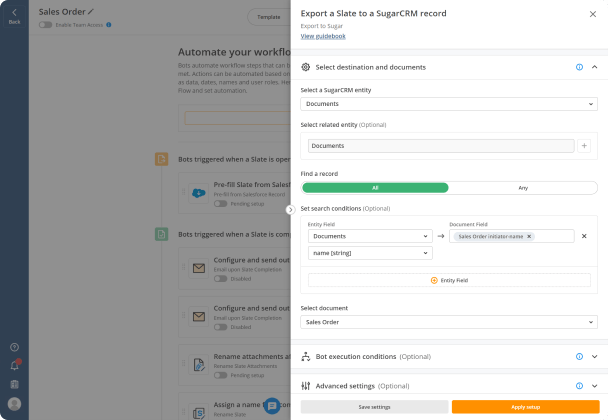Open the Enable Team Access info icon
The image size is (608, 420).
109,25
